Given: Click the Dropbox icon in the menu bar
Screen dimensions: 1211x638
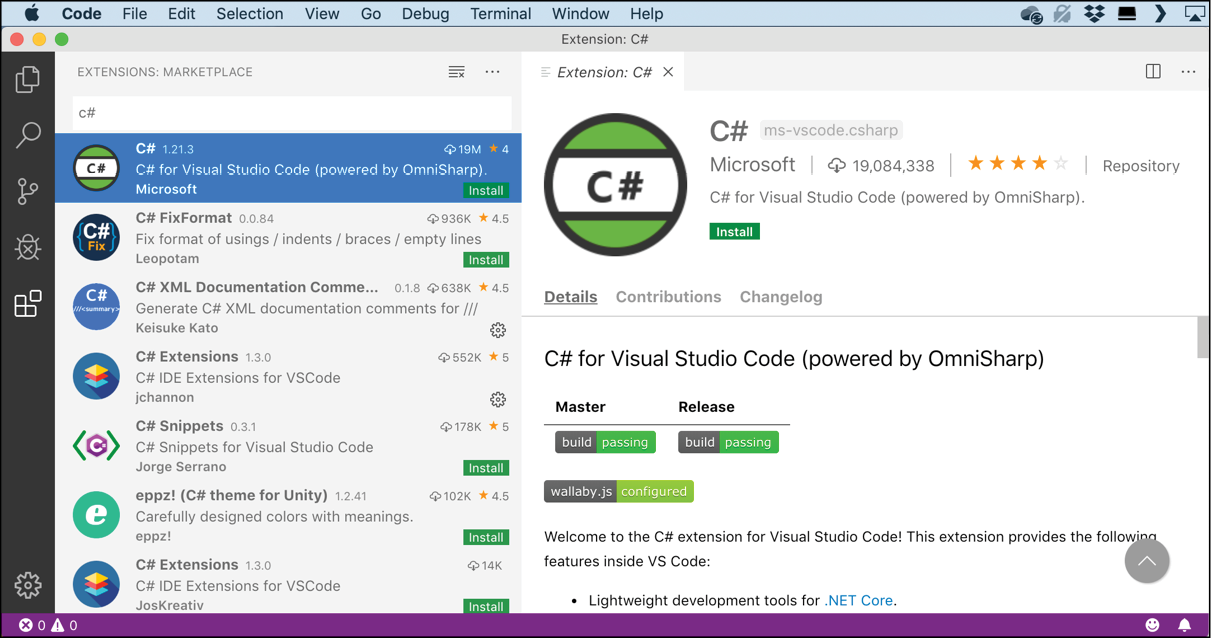Looking at the screenshot, I should click(x=1094, y=14).
